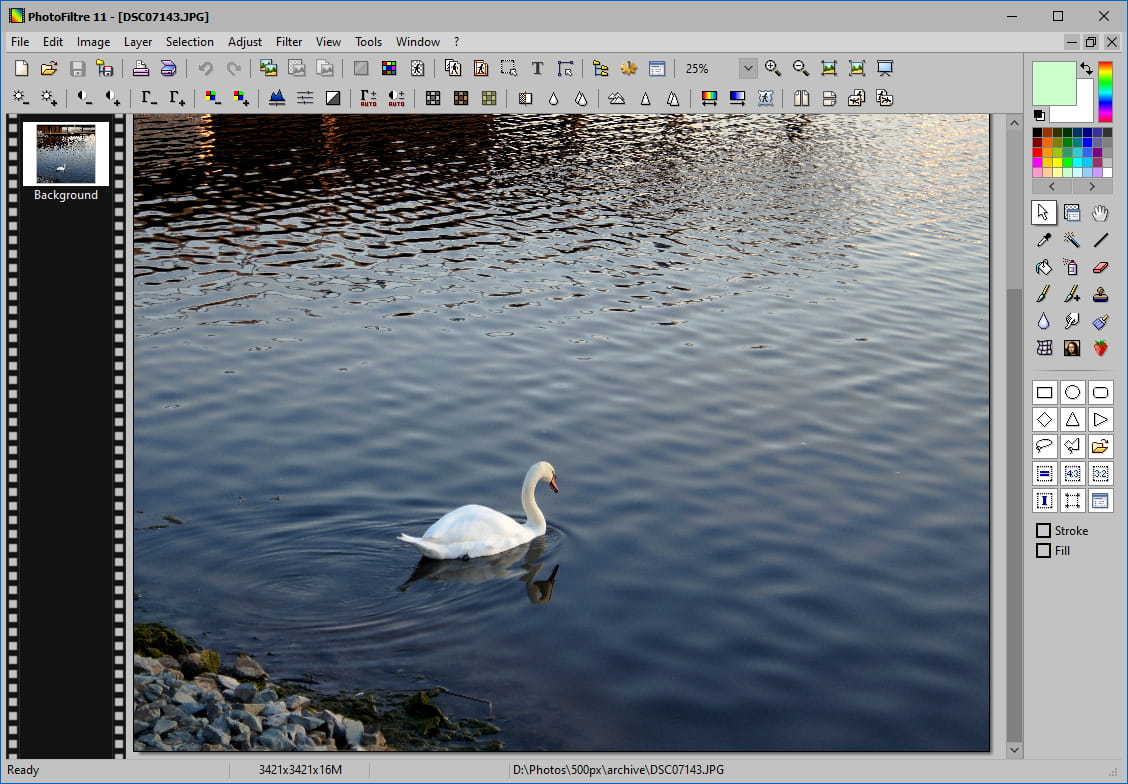Enable the Fill option
The image size is (1128, 784).
(x=1043, y=550)
